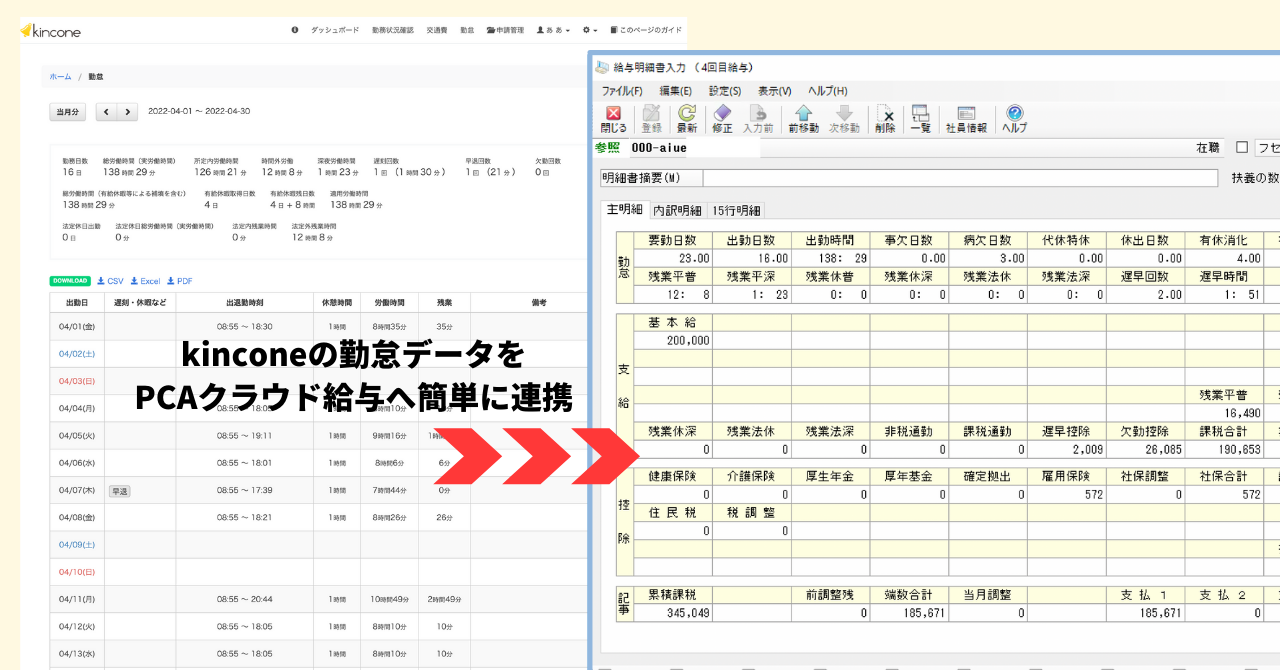This screenshot has height=670, width=1280.
Task: Download attendance as Excel
Action: pos(145,281)
